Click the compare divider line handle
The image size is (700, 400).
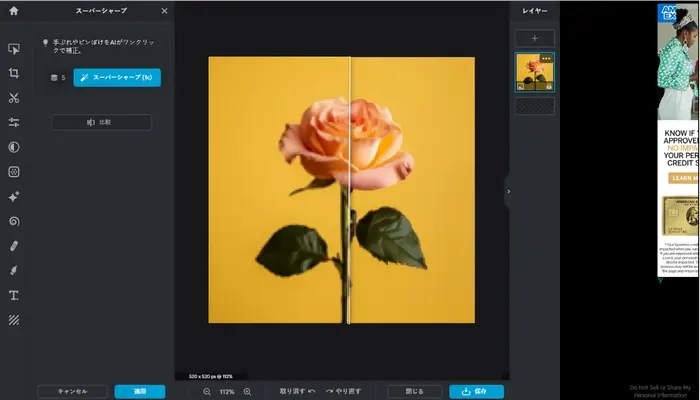coord(350,190)
